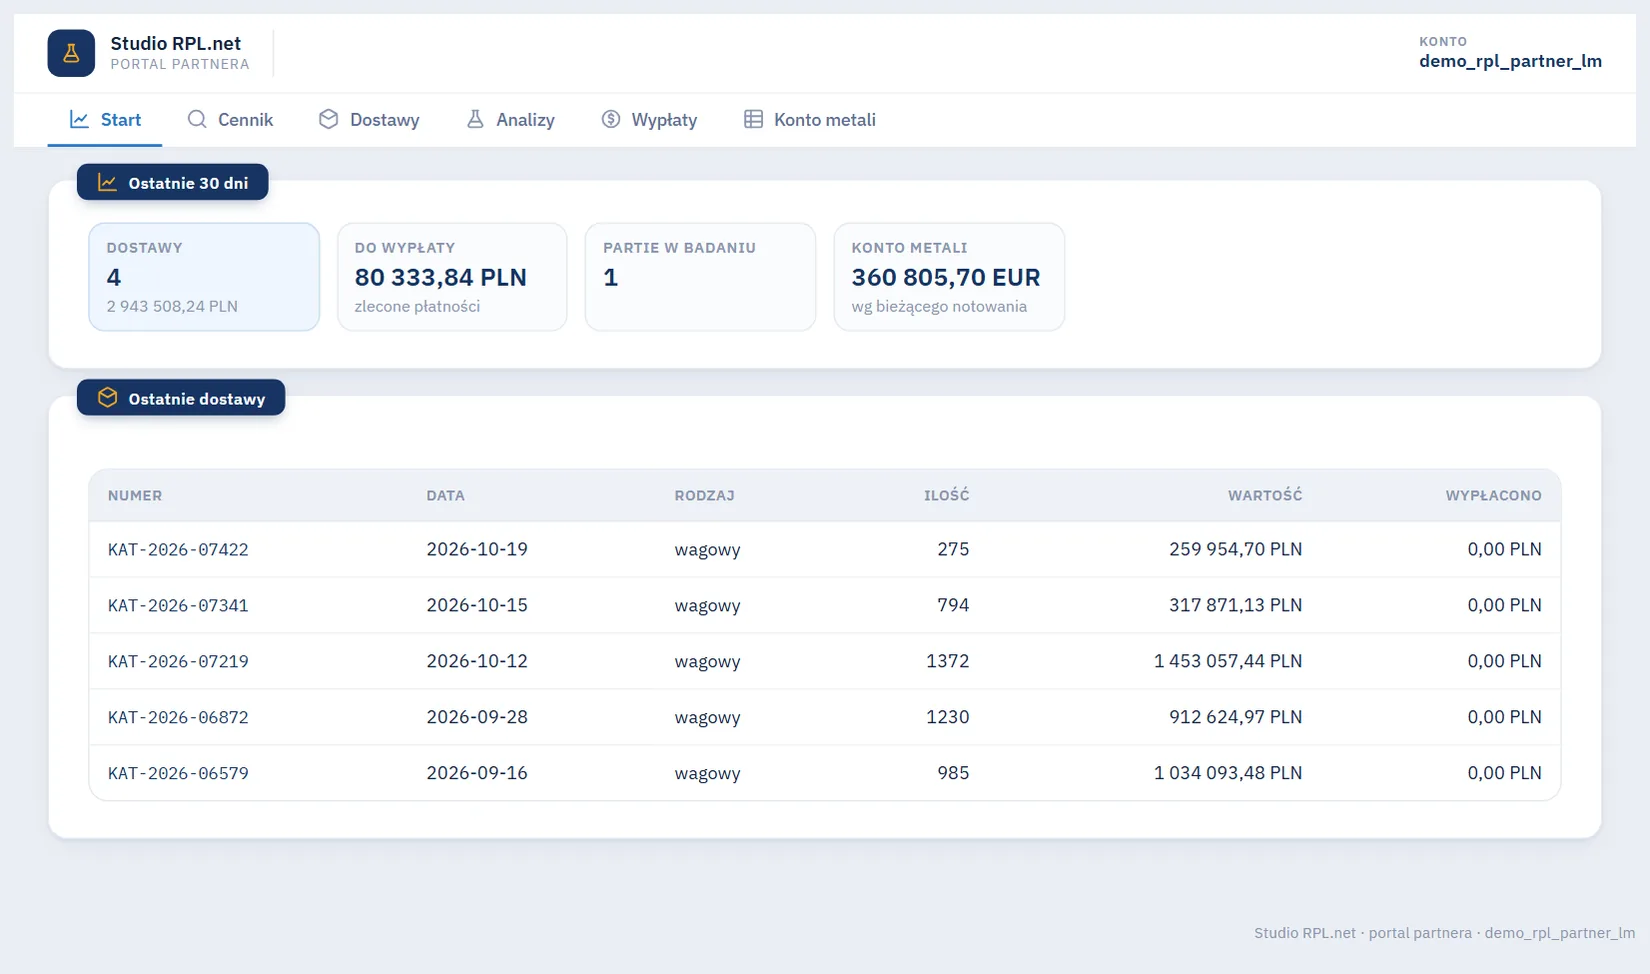
Task: Click the Studio RPL.net flask logo icon
Action: pos(71,53)
